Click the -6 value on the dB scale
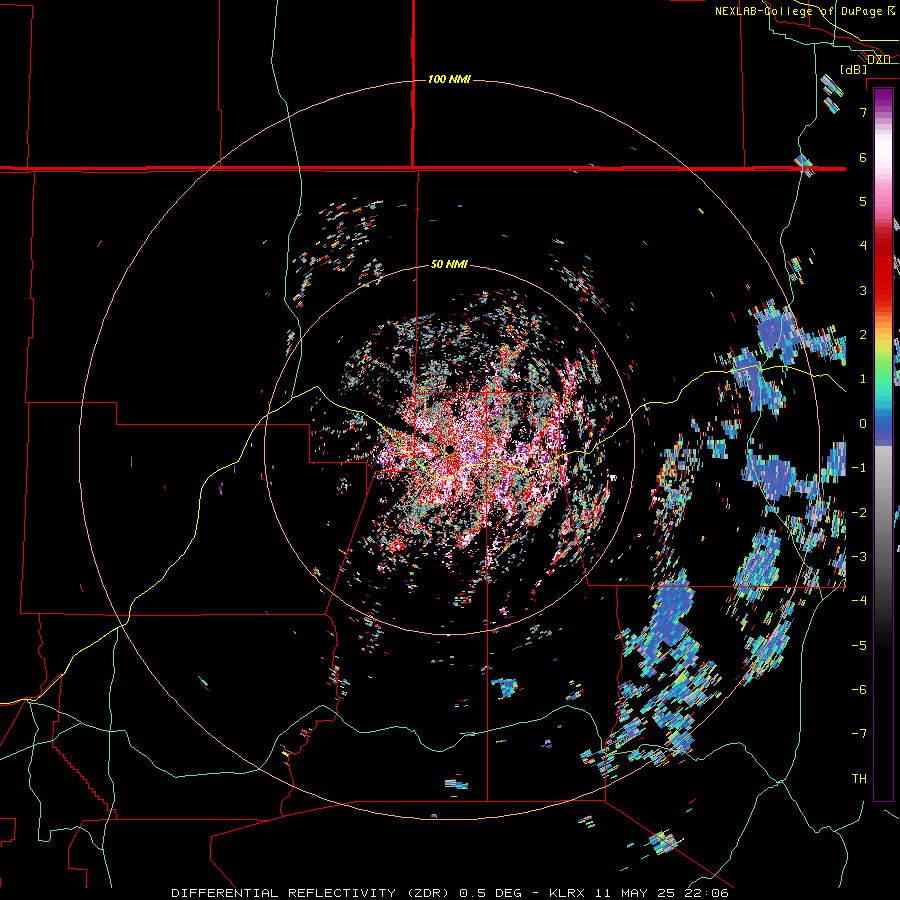The height and width of the screenshot is (900, 900). click(x=859, y=690)
